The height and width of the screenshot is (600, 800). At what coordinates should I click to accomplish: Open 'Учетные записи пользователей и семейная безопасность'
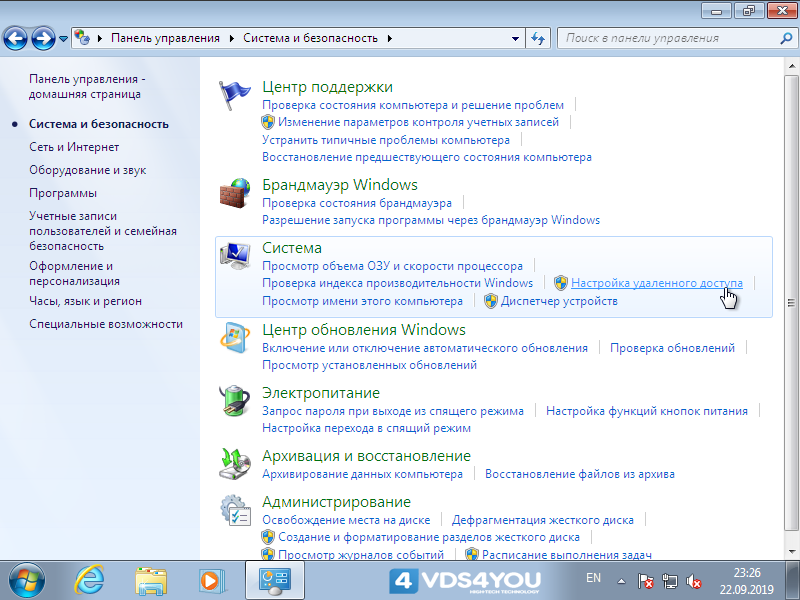coord(103,231)
